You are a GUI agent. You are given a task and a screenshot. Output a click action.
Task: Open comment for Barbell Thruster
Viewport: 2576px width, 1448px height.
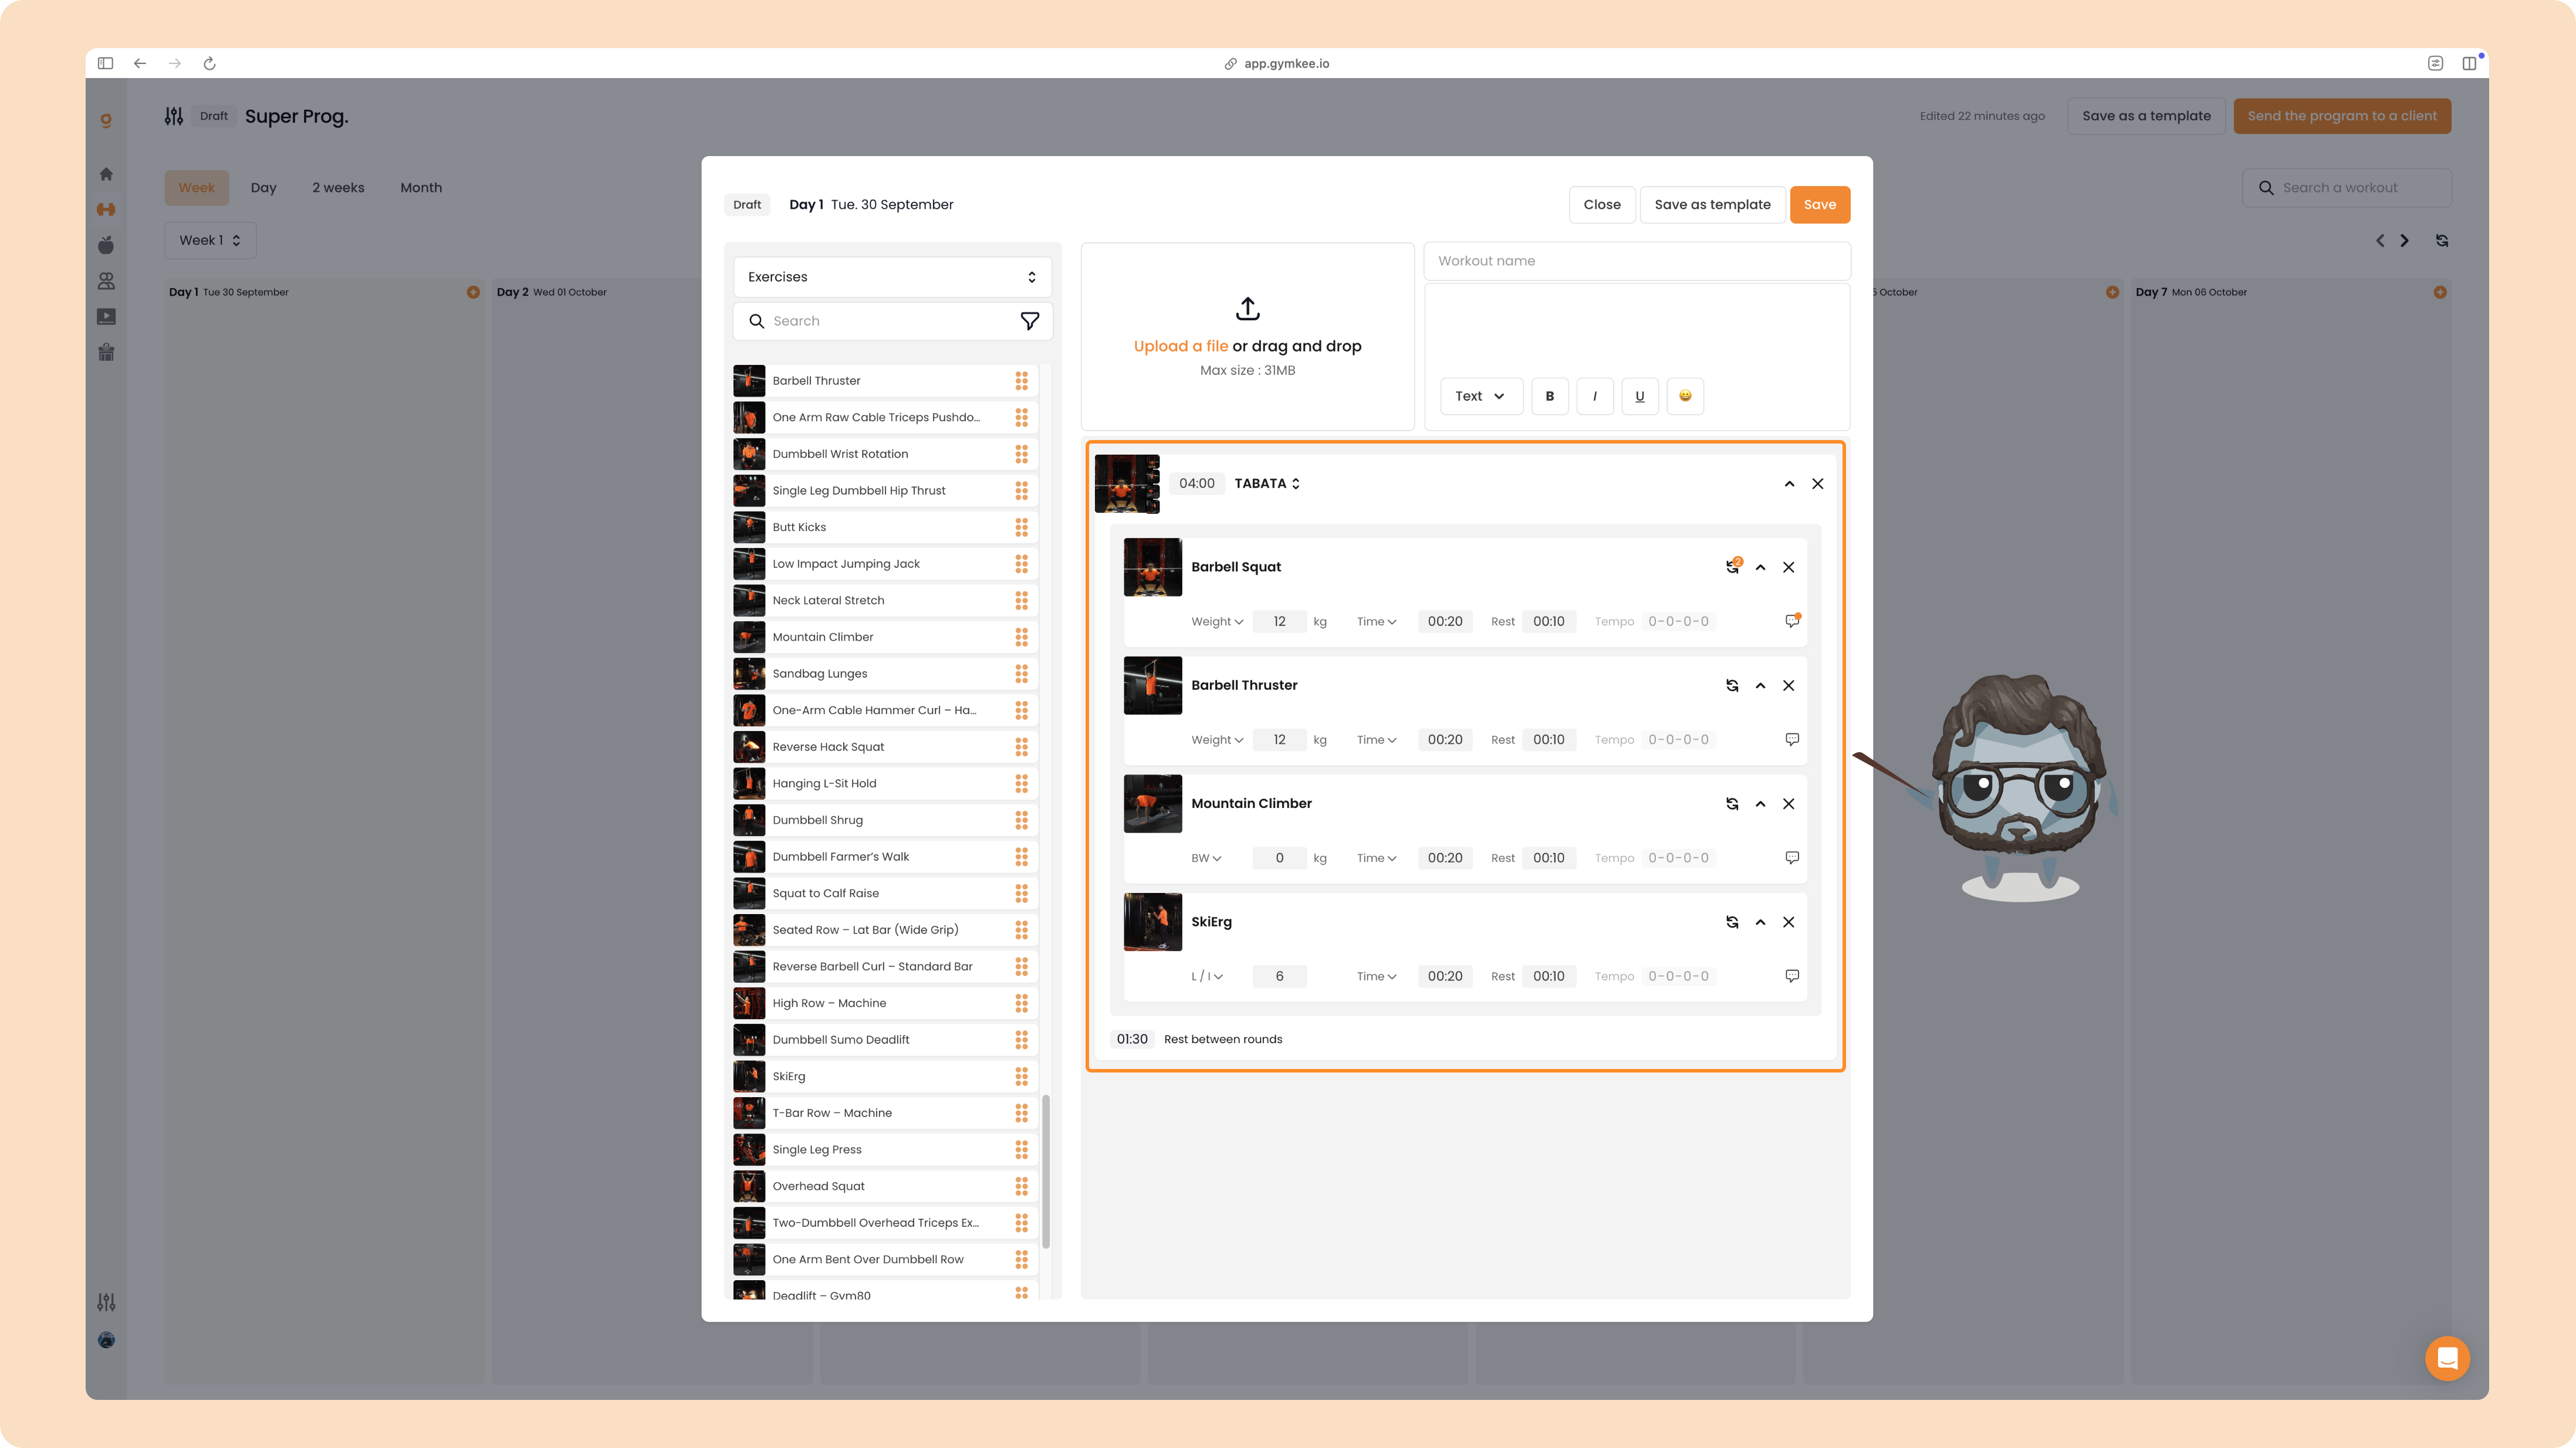pyautogui.click(x=1792, y=739)
